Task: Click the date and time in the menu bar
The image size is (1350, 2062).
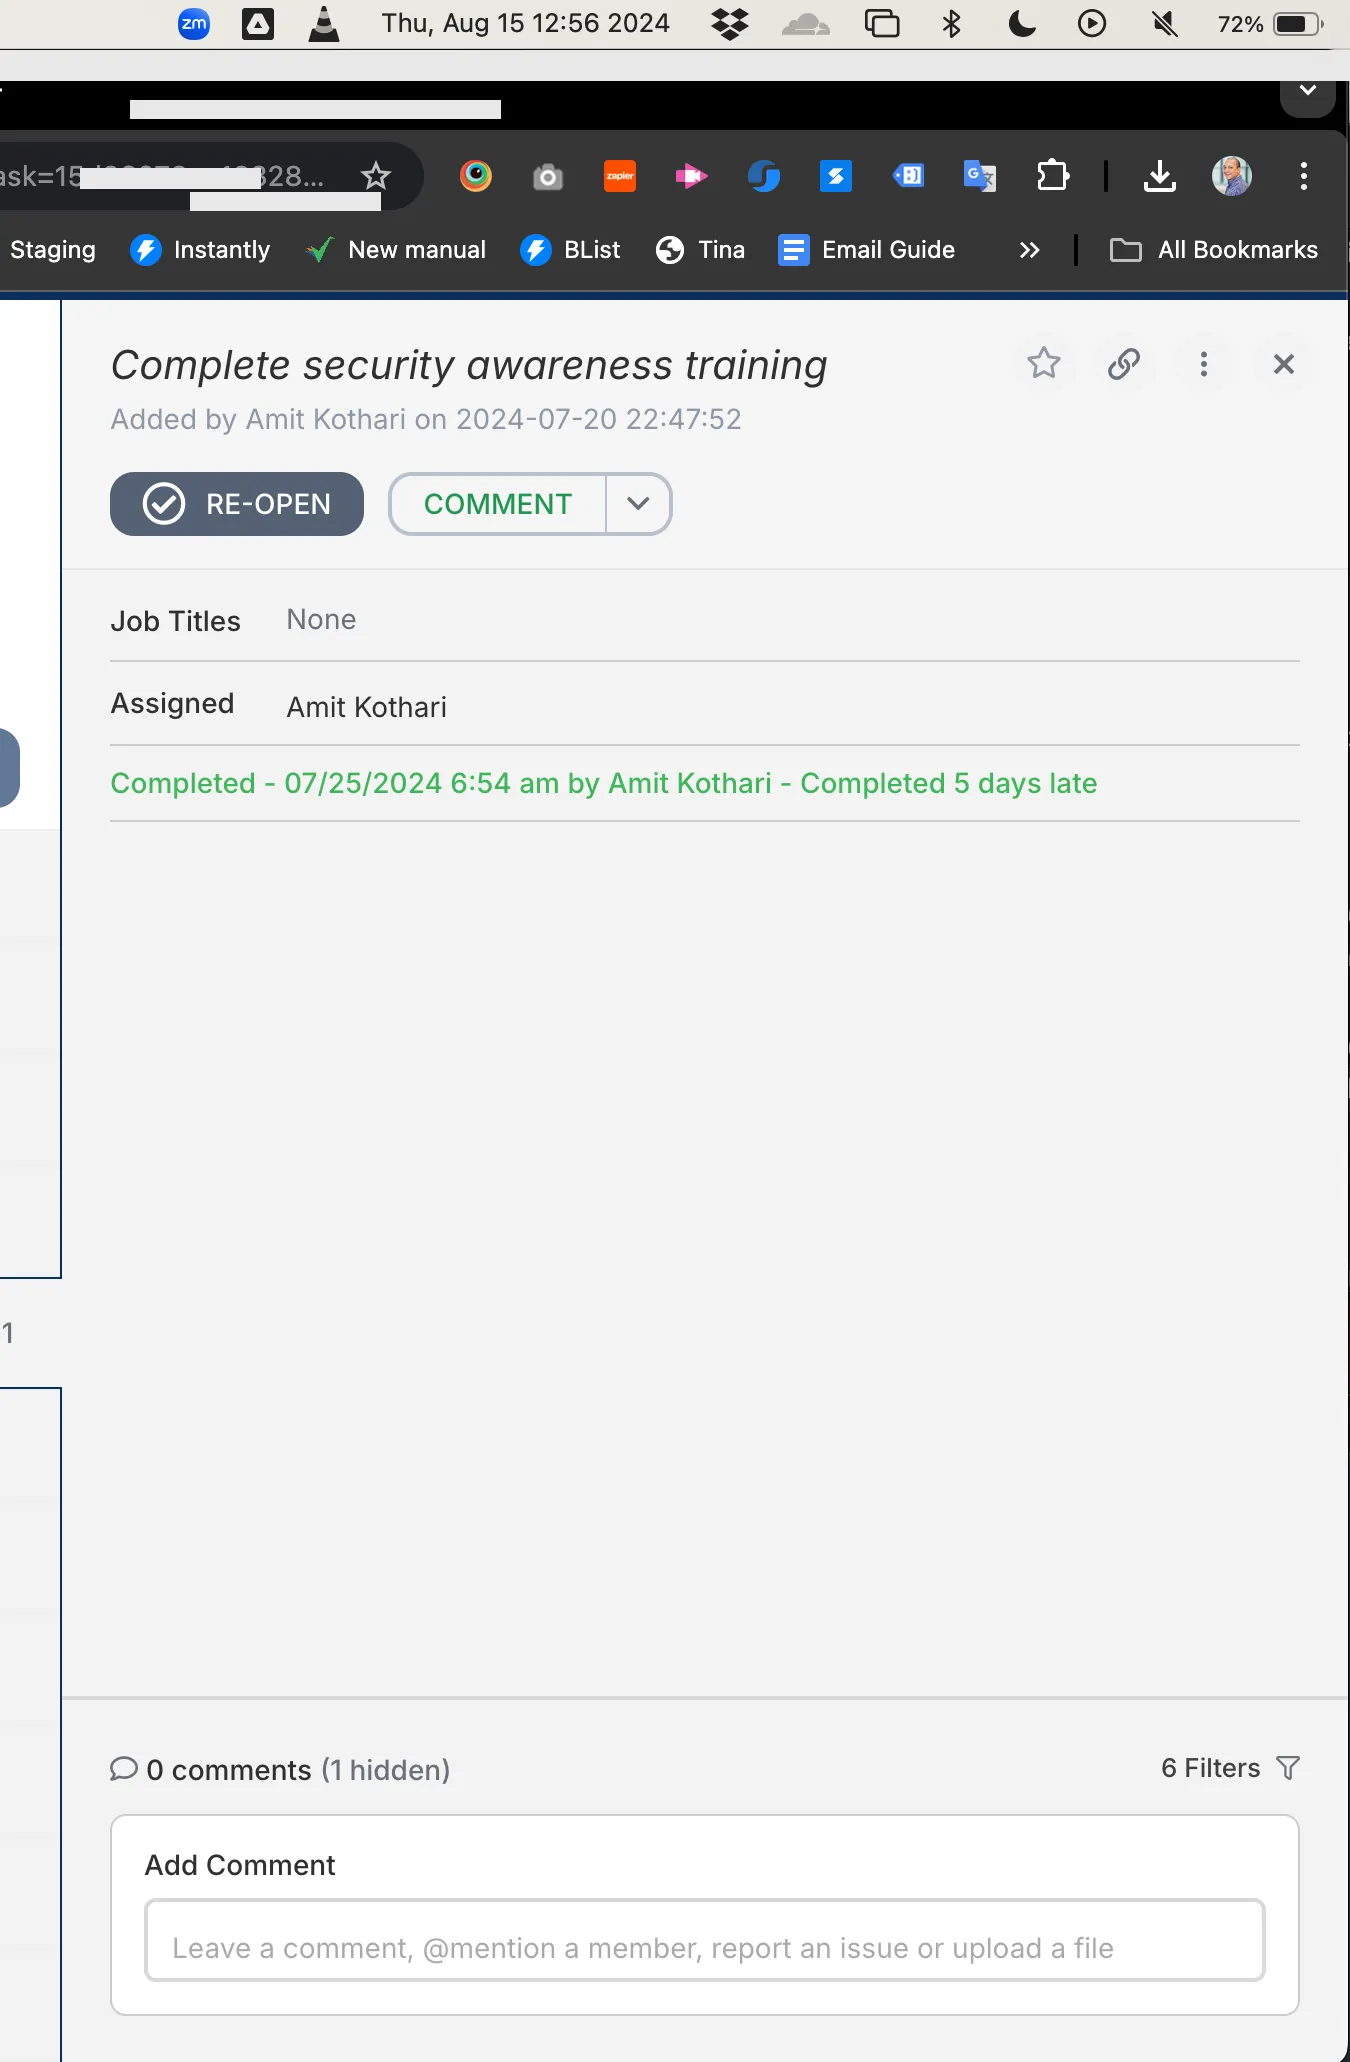Action: (525, 23)
